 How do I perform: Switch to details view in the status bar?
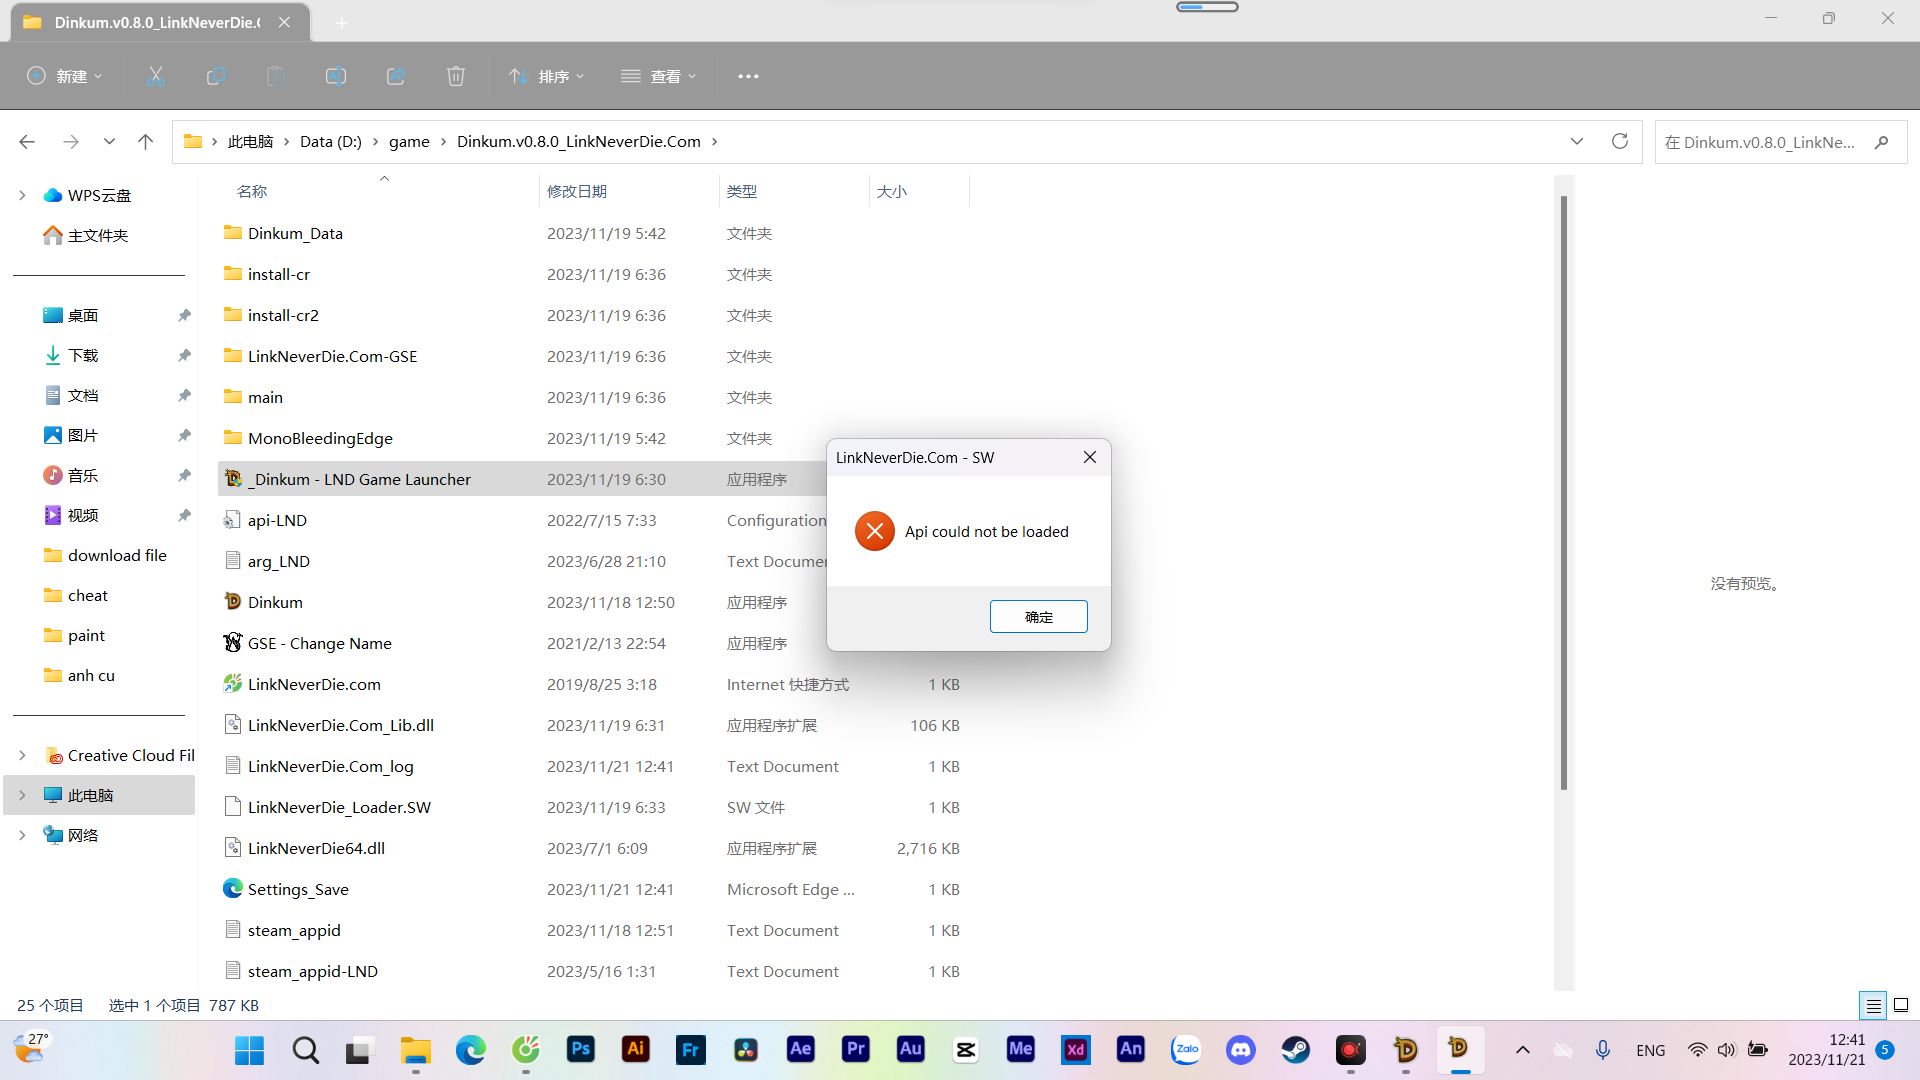[1873, 1005]
